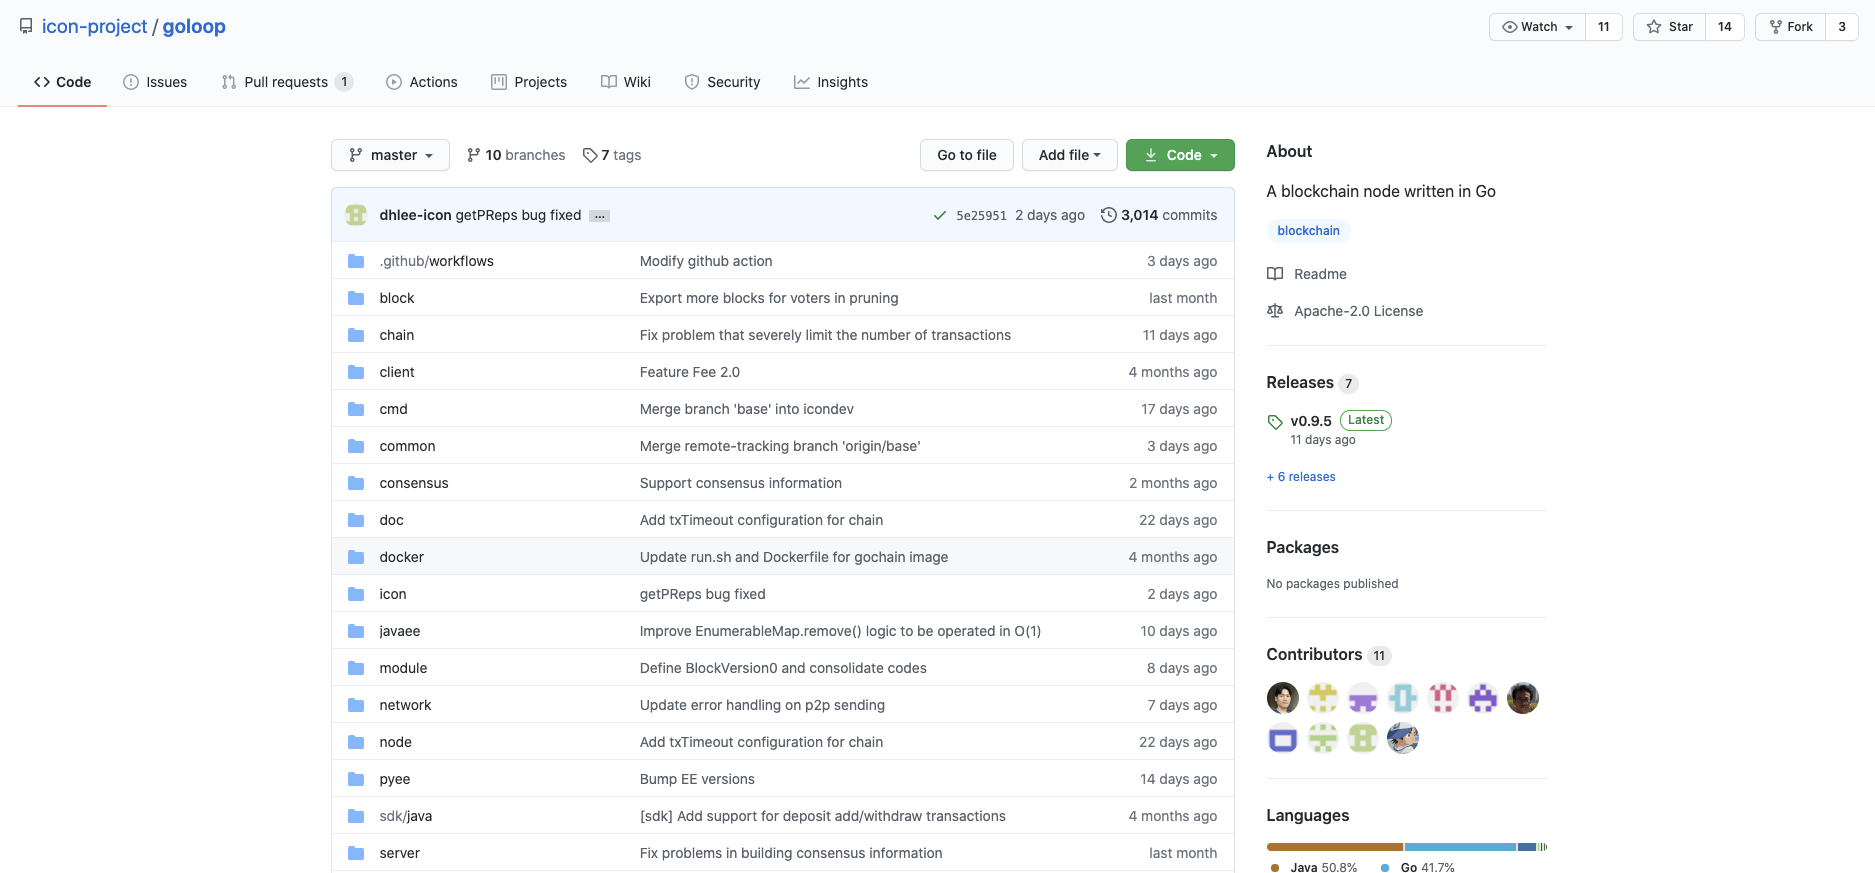
Task: Switch to the Issues tab
Action: point(155,82)
